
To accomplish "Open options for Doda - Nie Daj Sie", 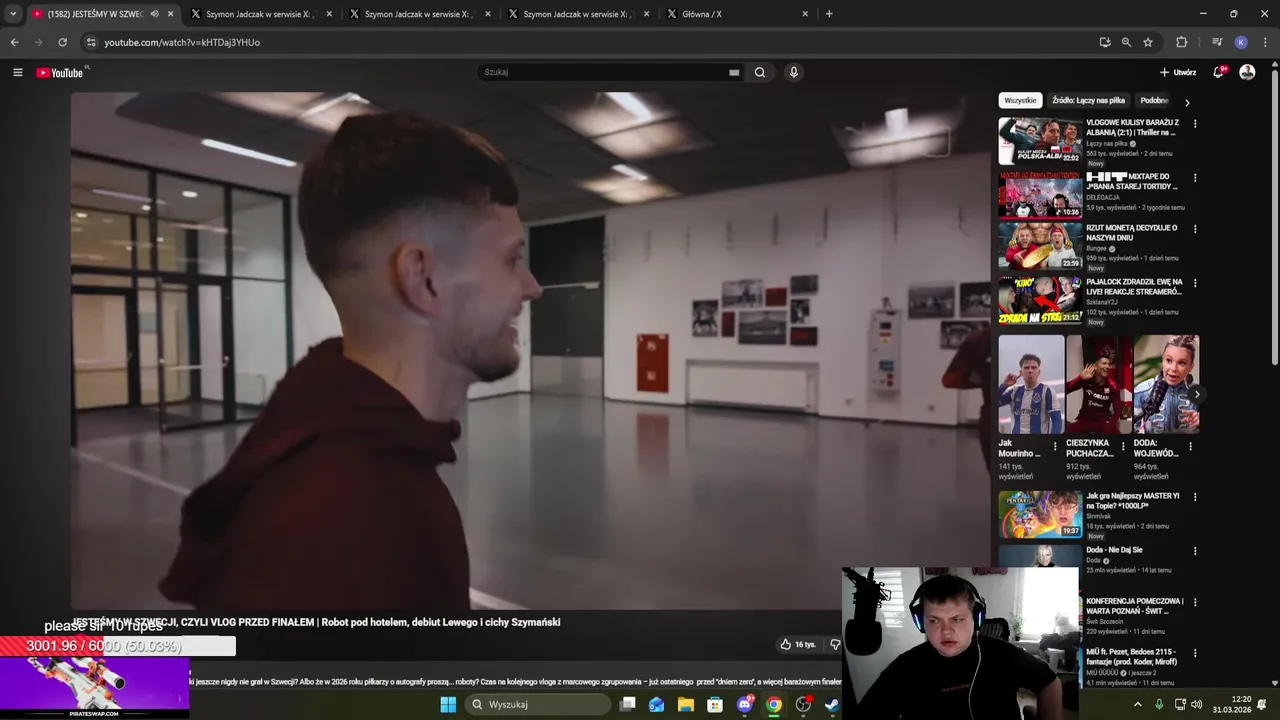I will [x=1195, y=551].
